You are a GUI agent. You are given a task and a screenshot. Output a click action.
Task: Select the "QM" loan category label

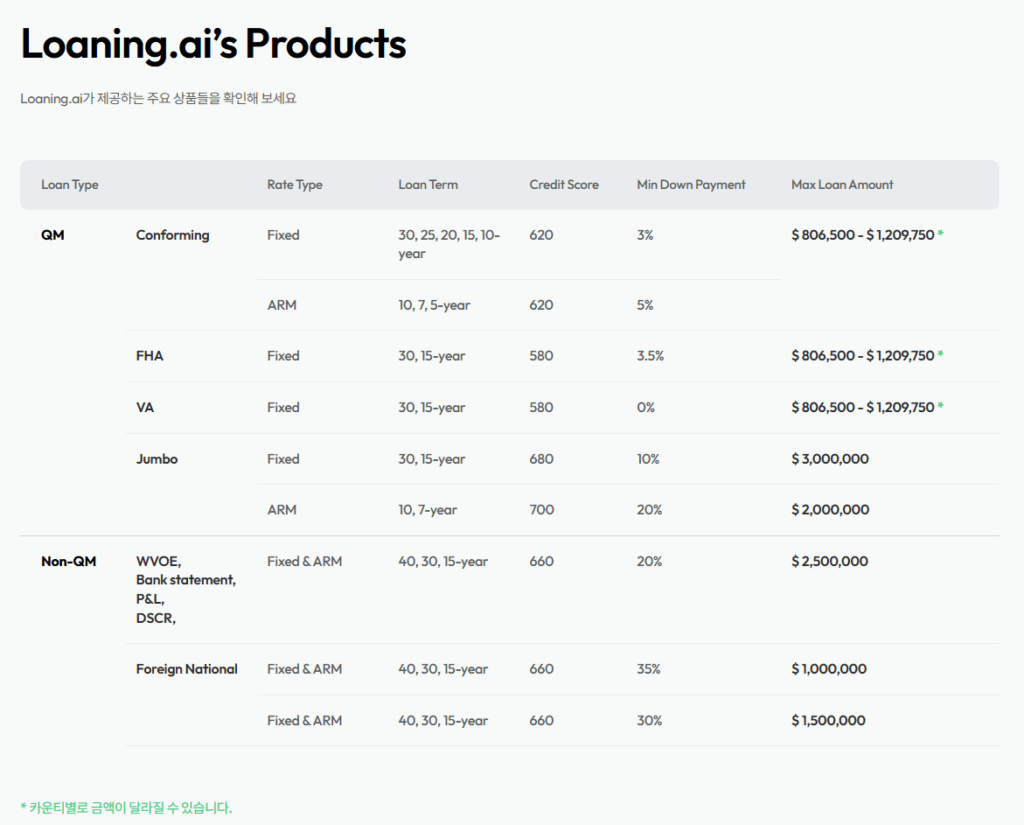[53, 235]
